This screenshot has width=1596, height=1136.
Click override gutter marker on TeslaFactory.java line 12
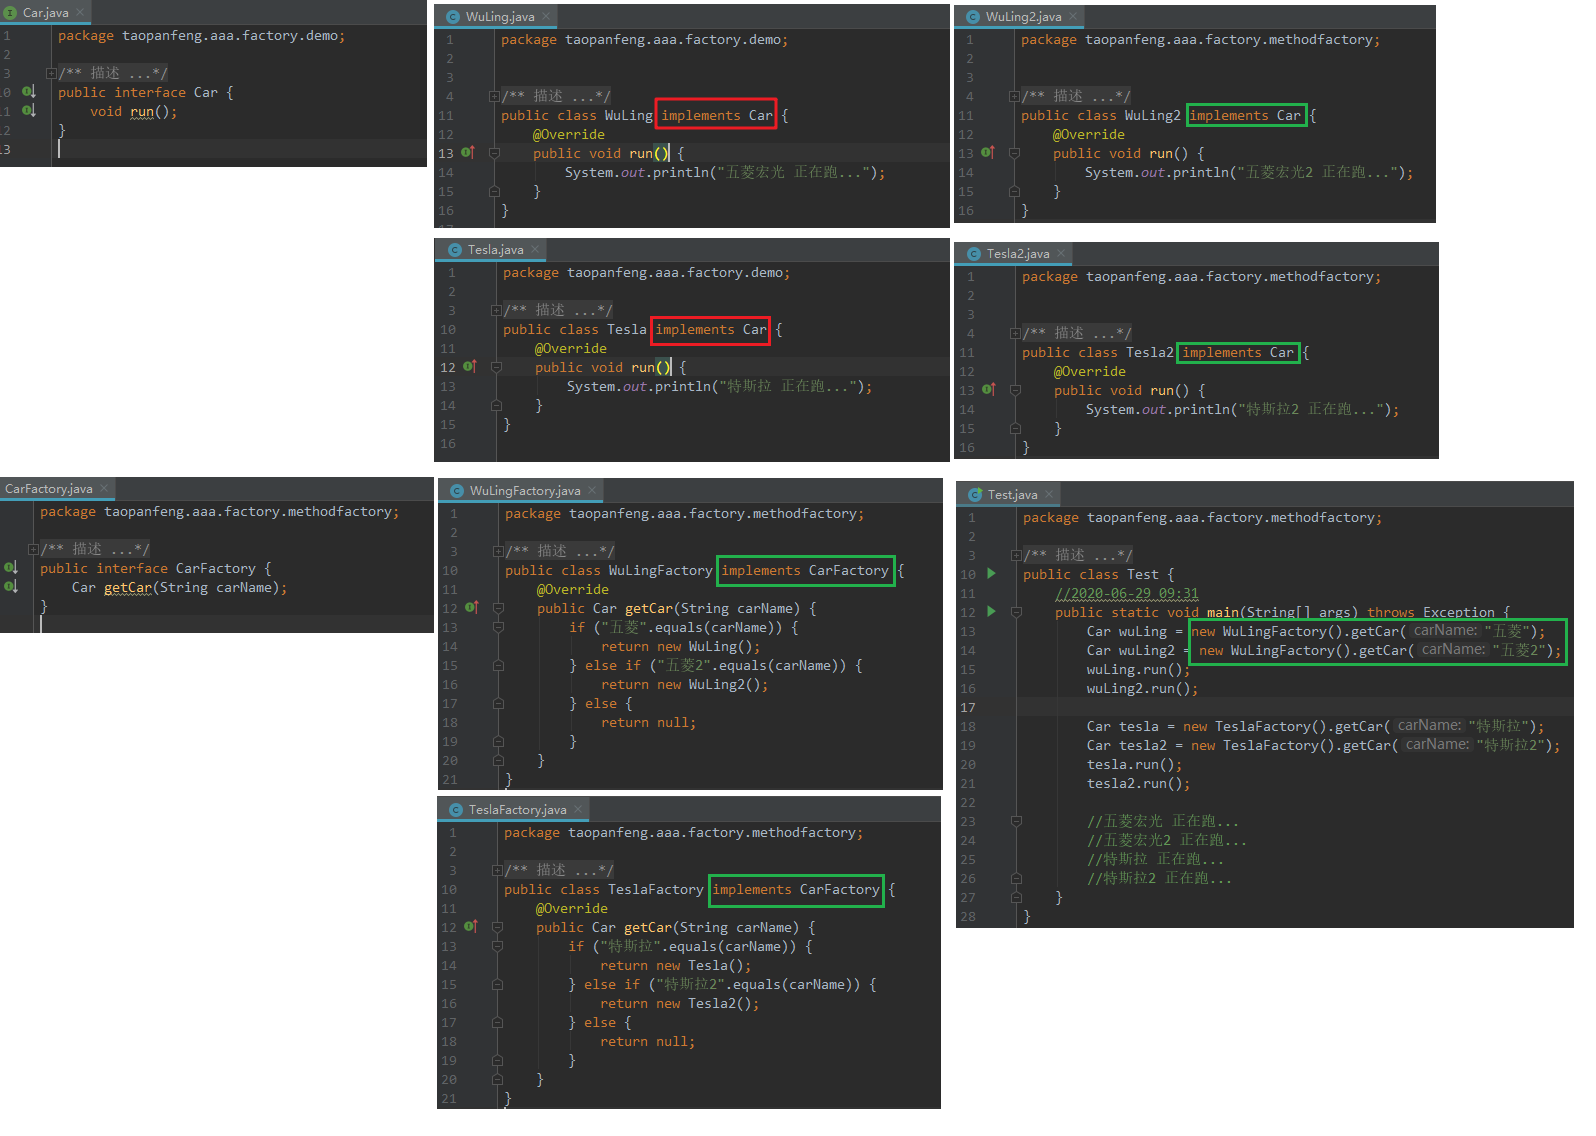471,927
